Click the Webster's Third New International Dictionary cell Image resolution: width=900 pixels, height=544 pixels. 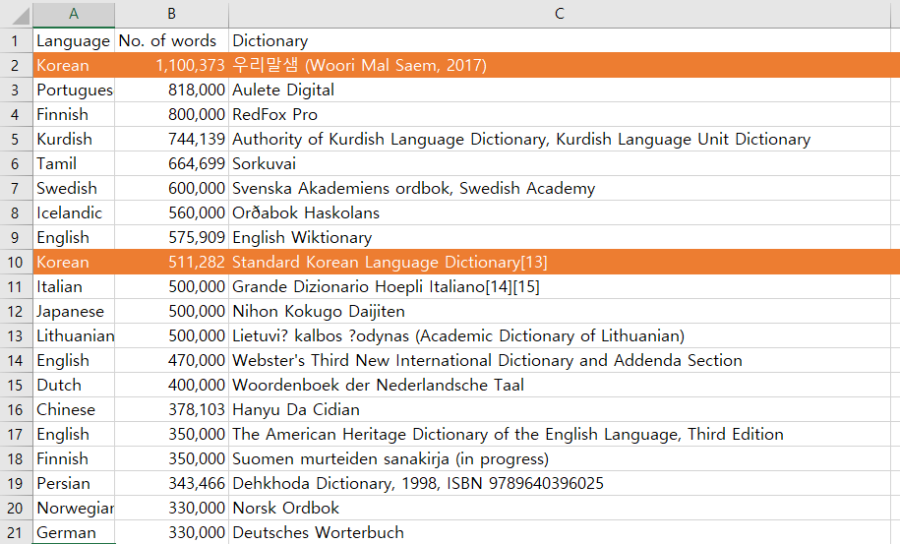pyautogui.click(x=559, y=360)
